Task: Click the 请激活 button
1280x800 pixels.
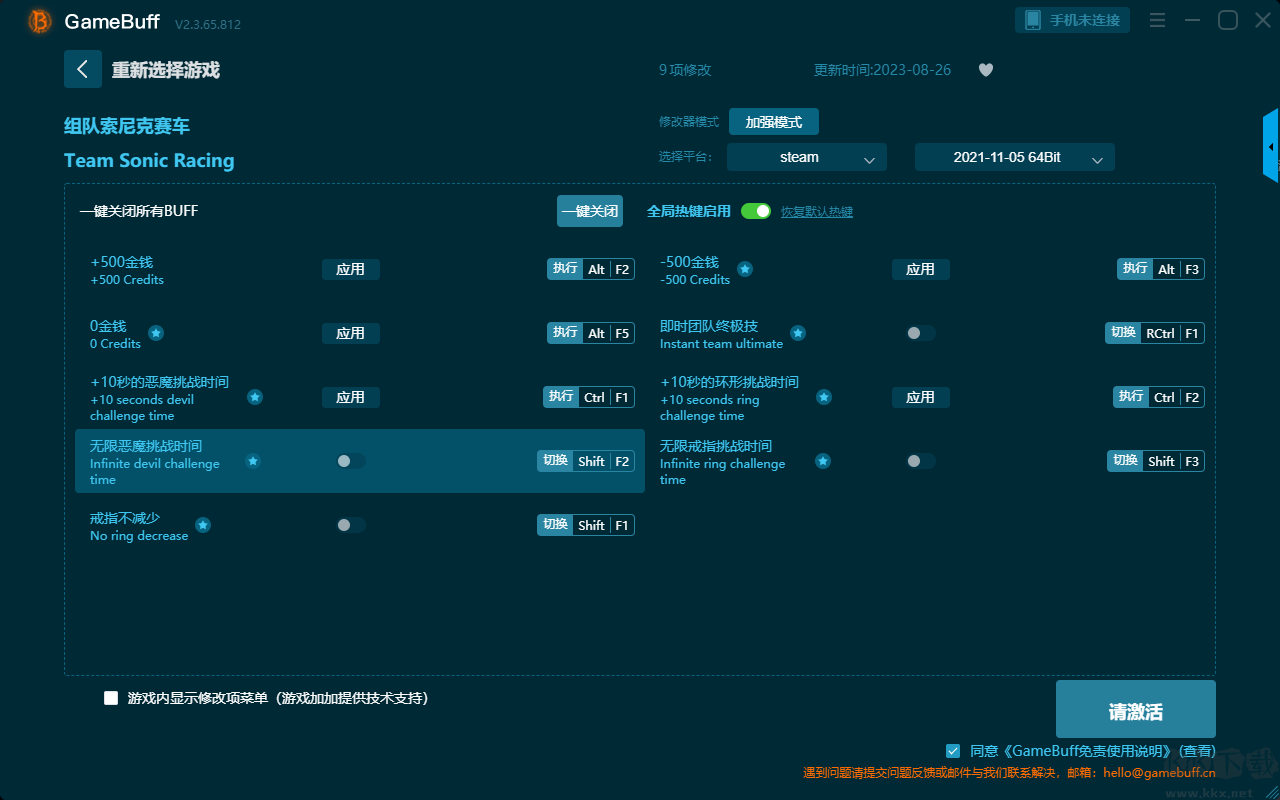Action: pos(1136,711)
